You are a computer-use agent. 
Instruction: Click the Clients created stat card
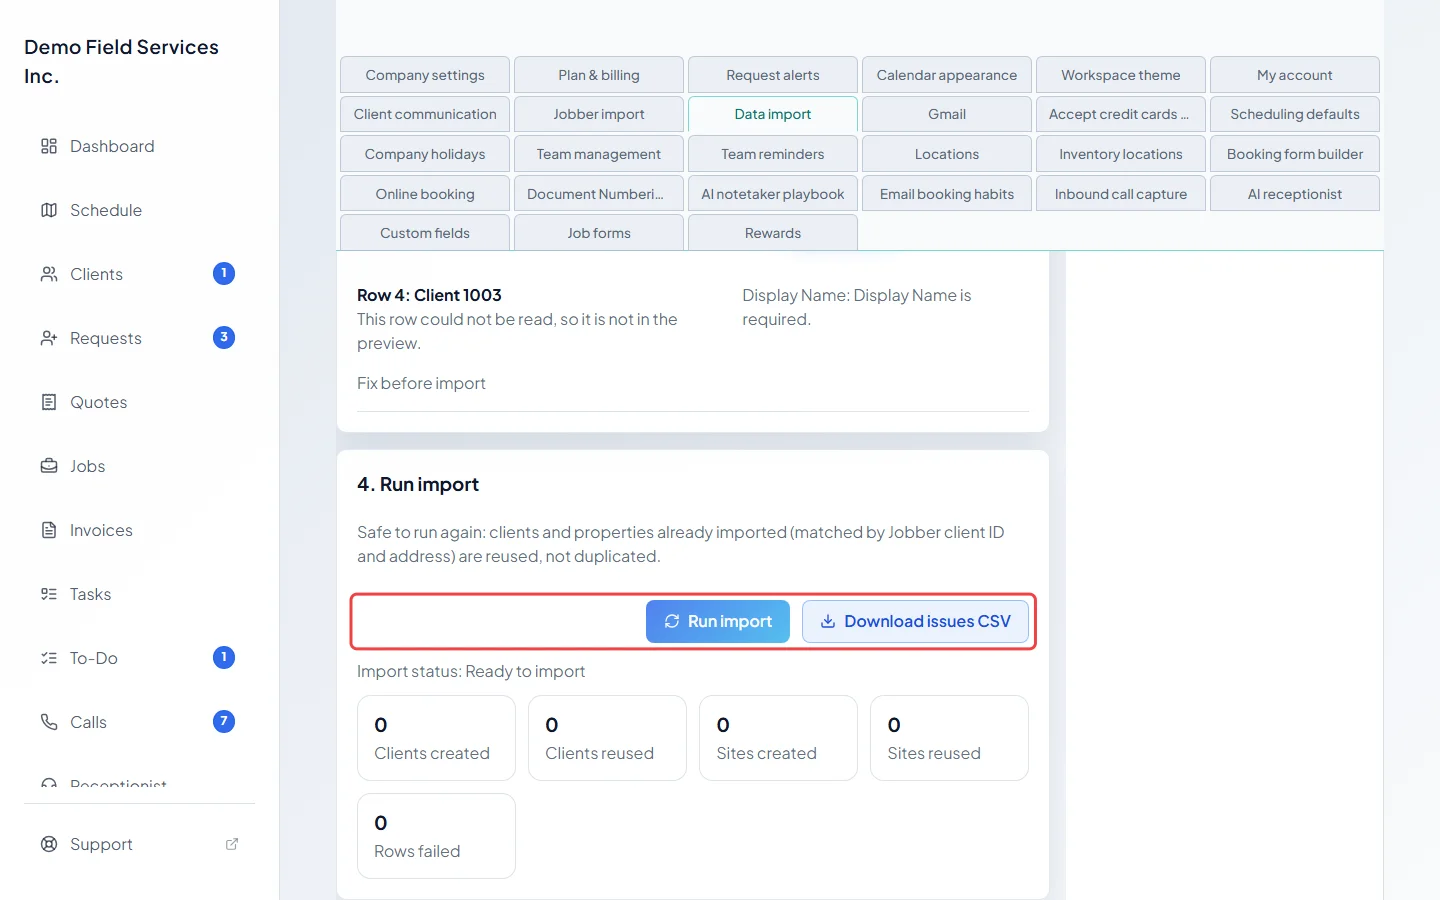pyautogui.click(x=436, y=738)
